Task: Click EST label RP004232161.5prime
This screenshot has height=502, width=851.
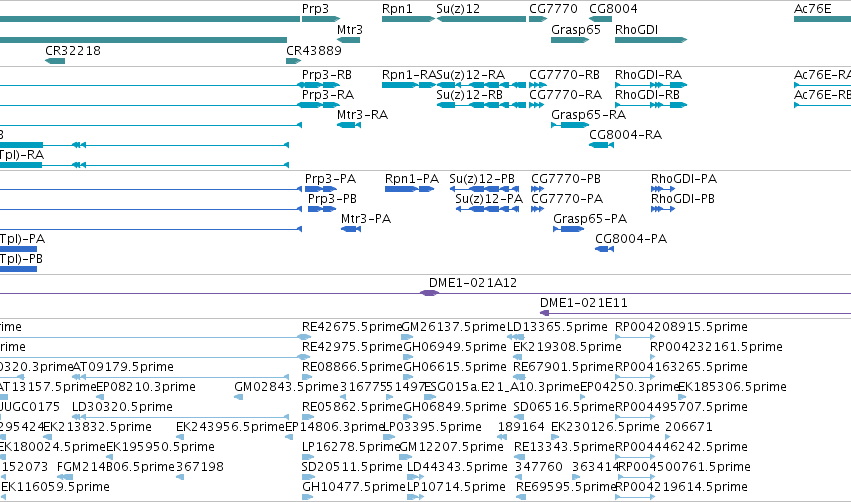Action: (716, 347)
